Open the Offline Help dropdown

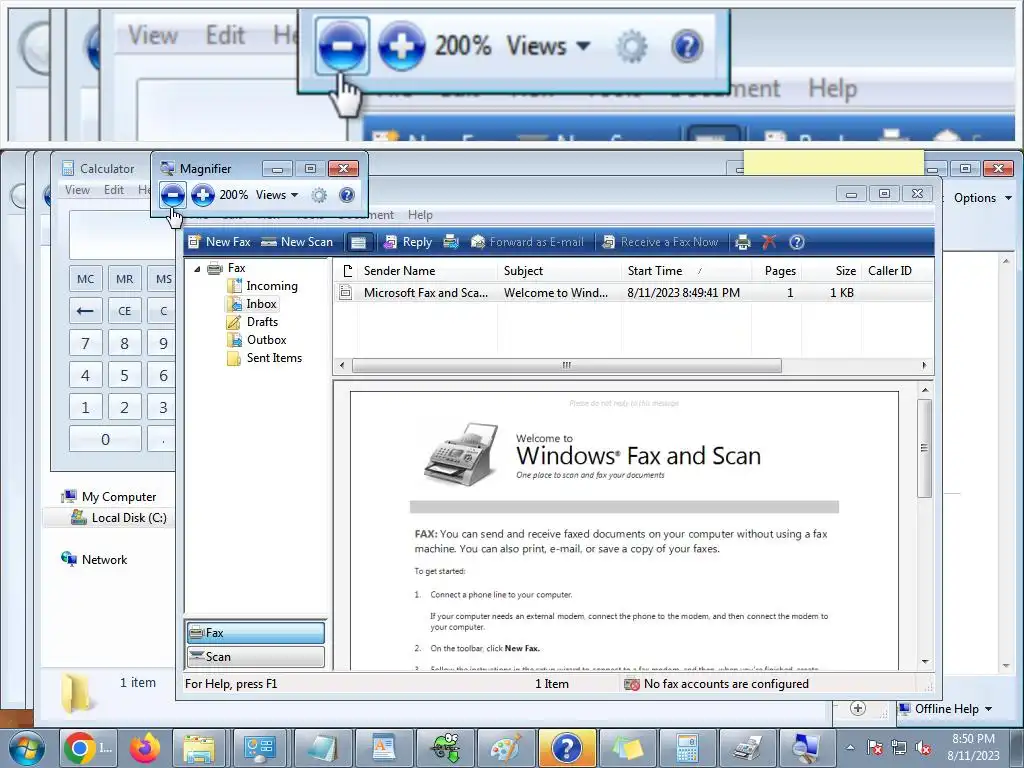945,709
